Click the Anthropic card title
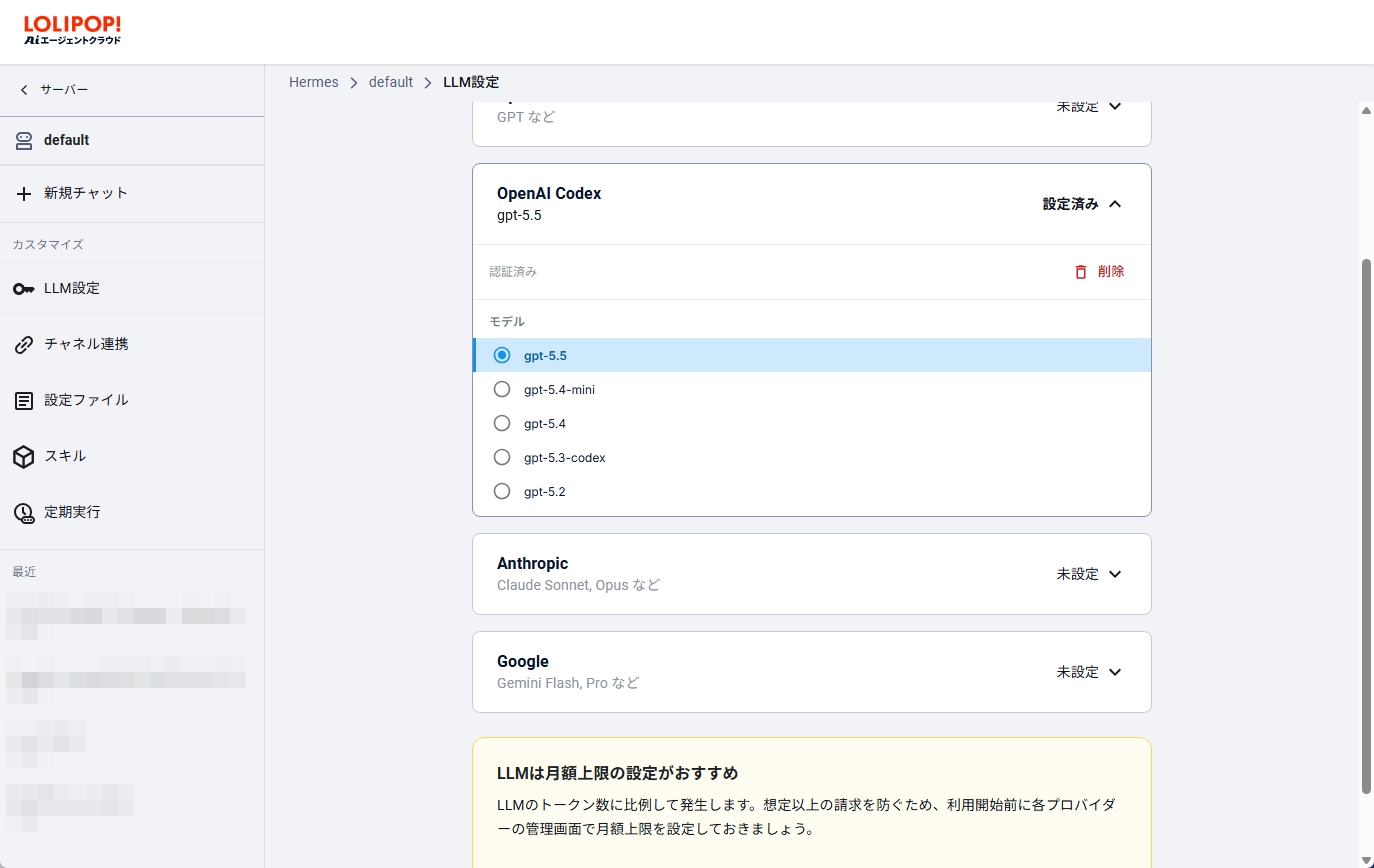The width and height of the screenshot is (1374, 868). click(532, 564)
